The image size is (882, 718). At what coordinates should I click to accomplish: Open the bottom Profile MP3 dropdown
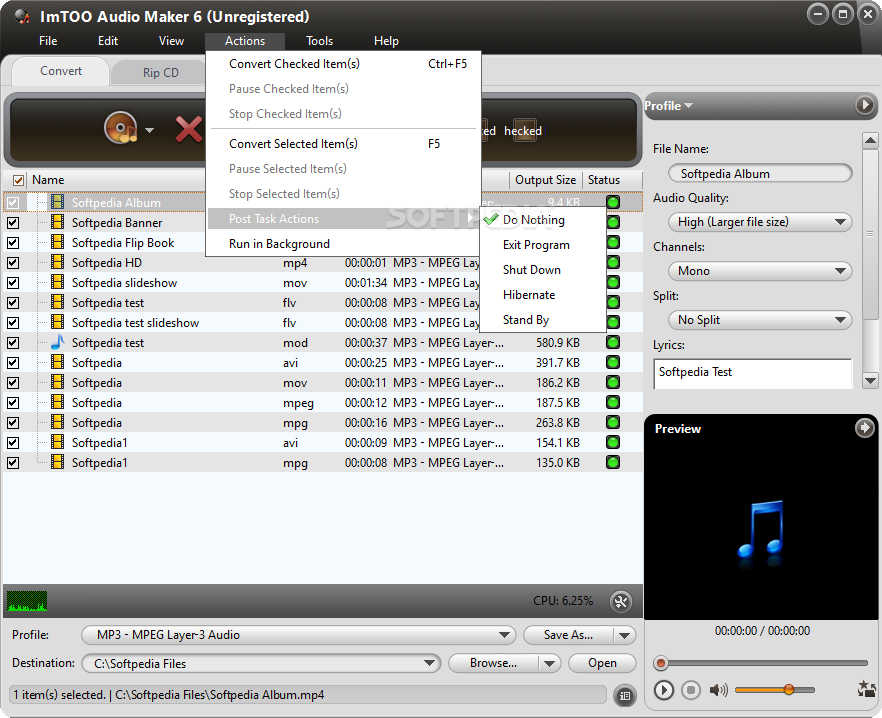tap(298, 635)
